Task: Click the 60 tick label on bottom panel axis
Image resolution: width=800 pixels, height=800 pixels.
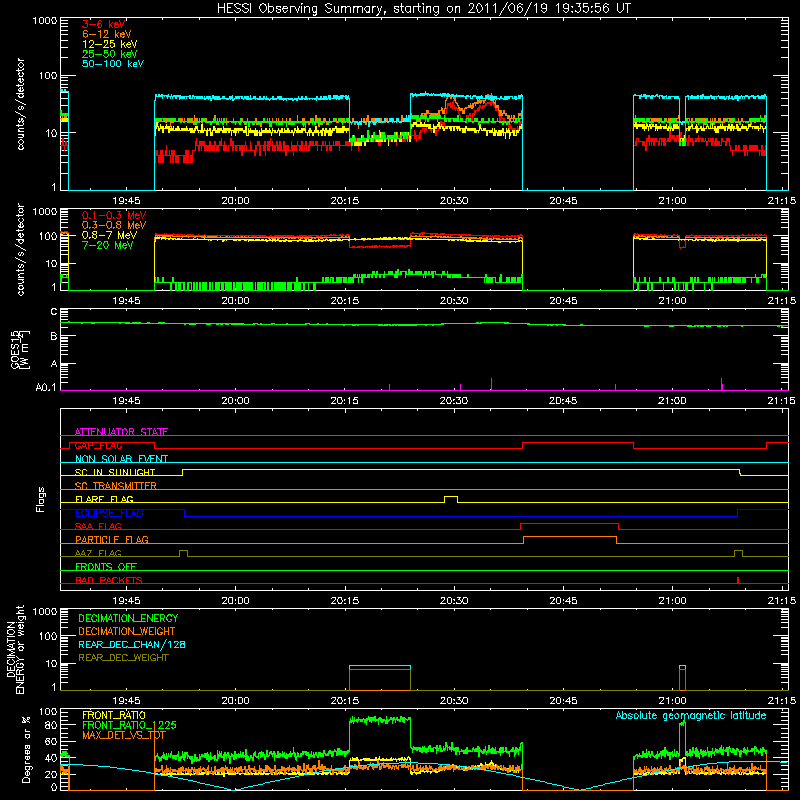Action: 51,741
